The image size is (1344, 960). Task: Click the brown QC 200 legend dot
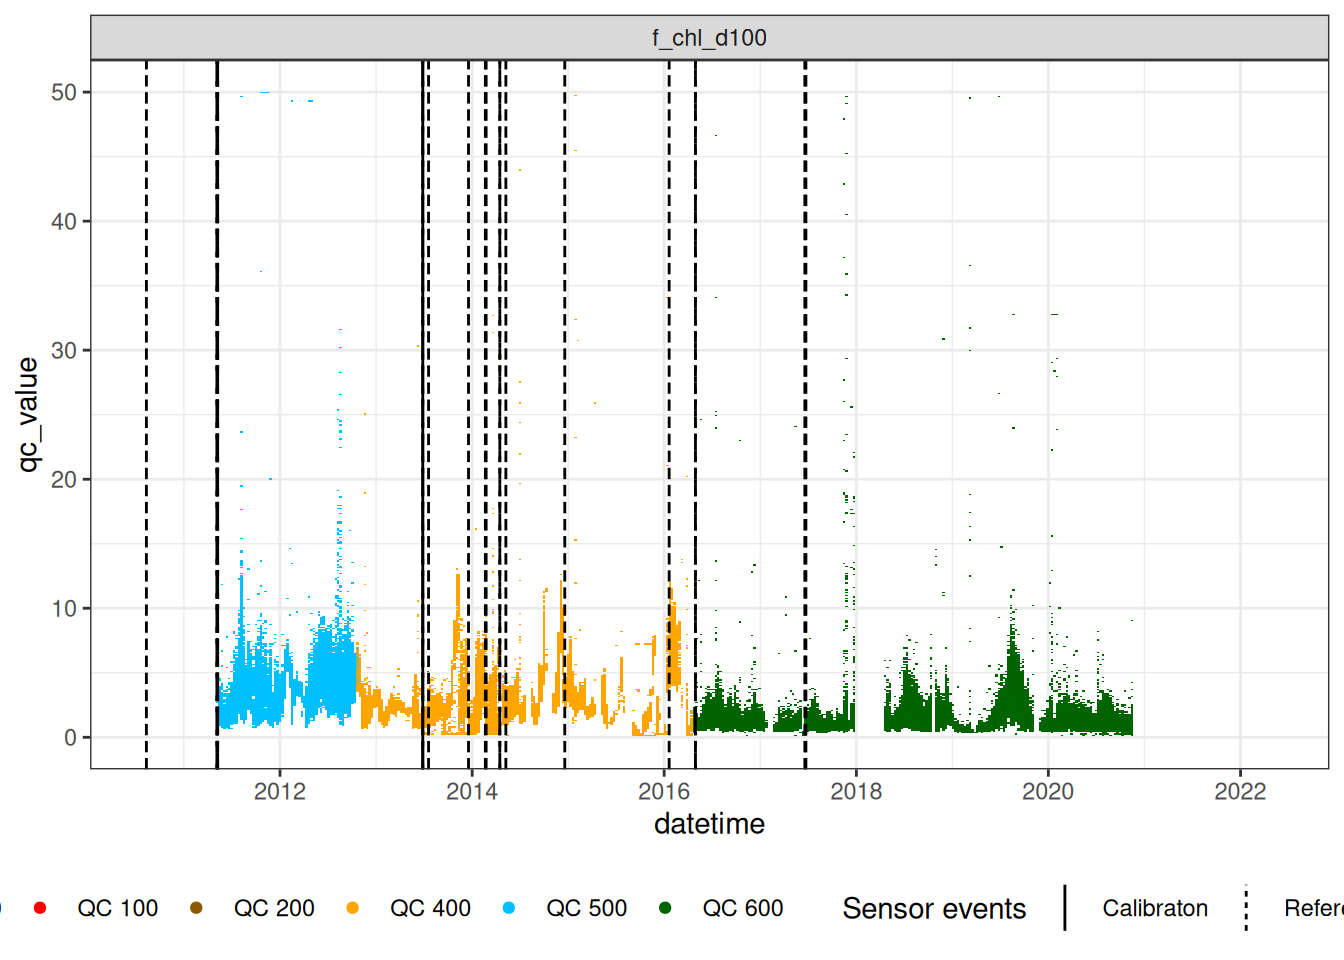(x=196, y=908)
